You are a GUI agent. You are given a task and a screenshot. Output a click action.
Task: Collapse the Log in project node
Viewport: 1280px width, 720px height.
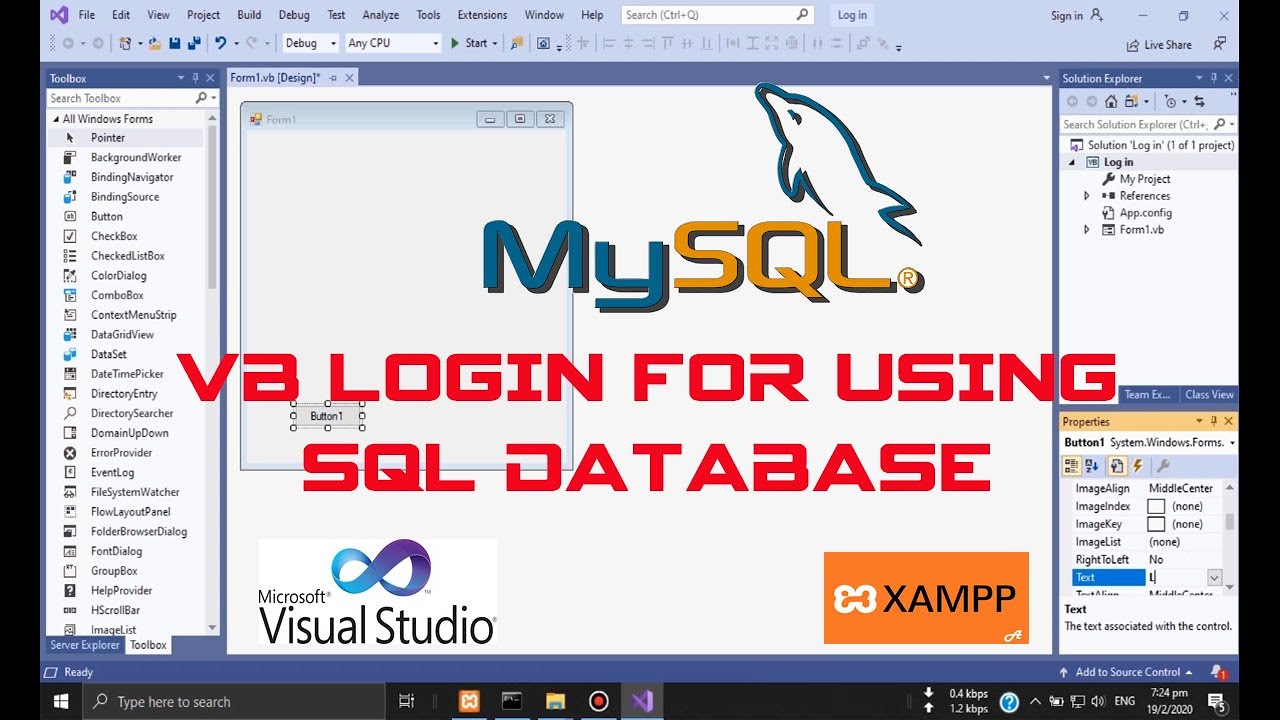point(1072,162)
